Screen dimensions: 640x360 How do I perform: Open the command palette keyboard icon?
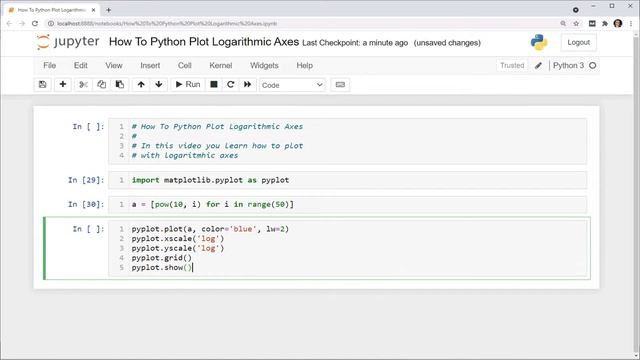click(340, 84)
